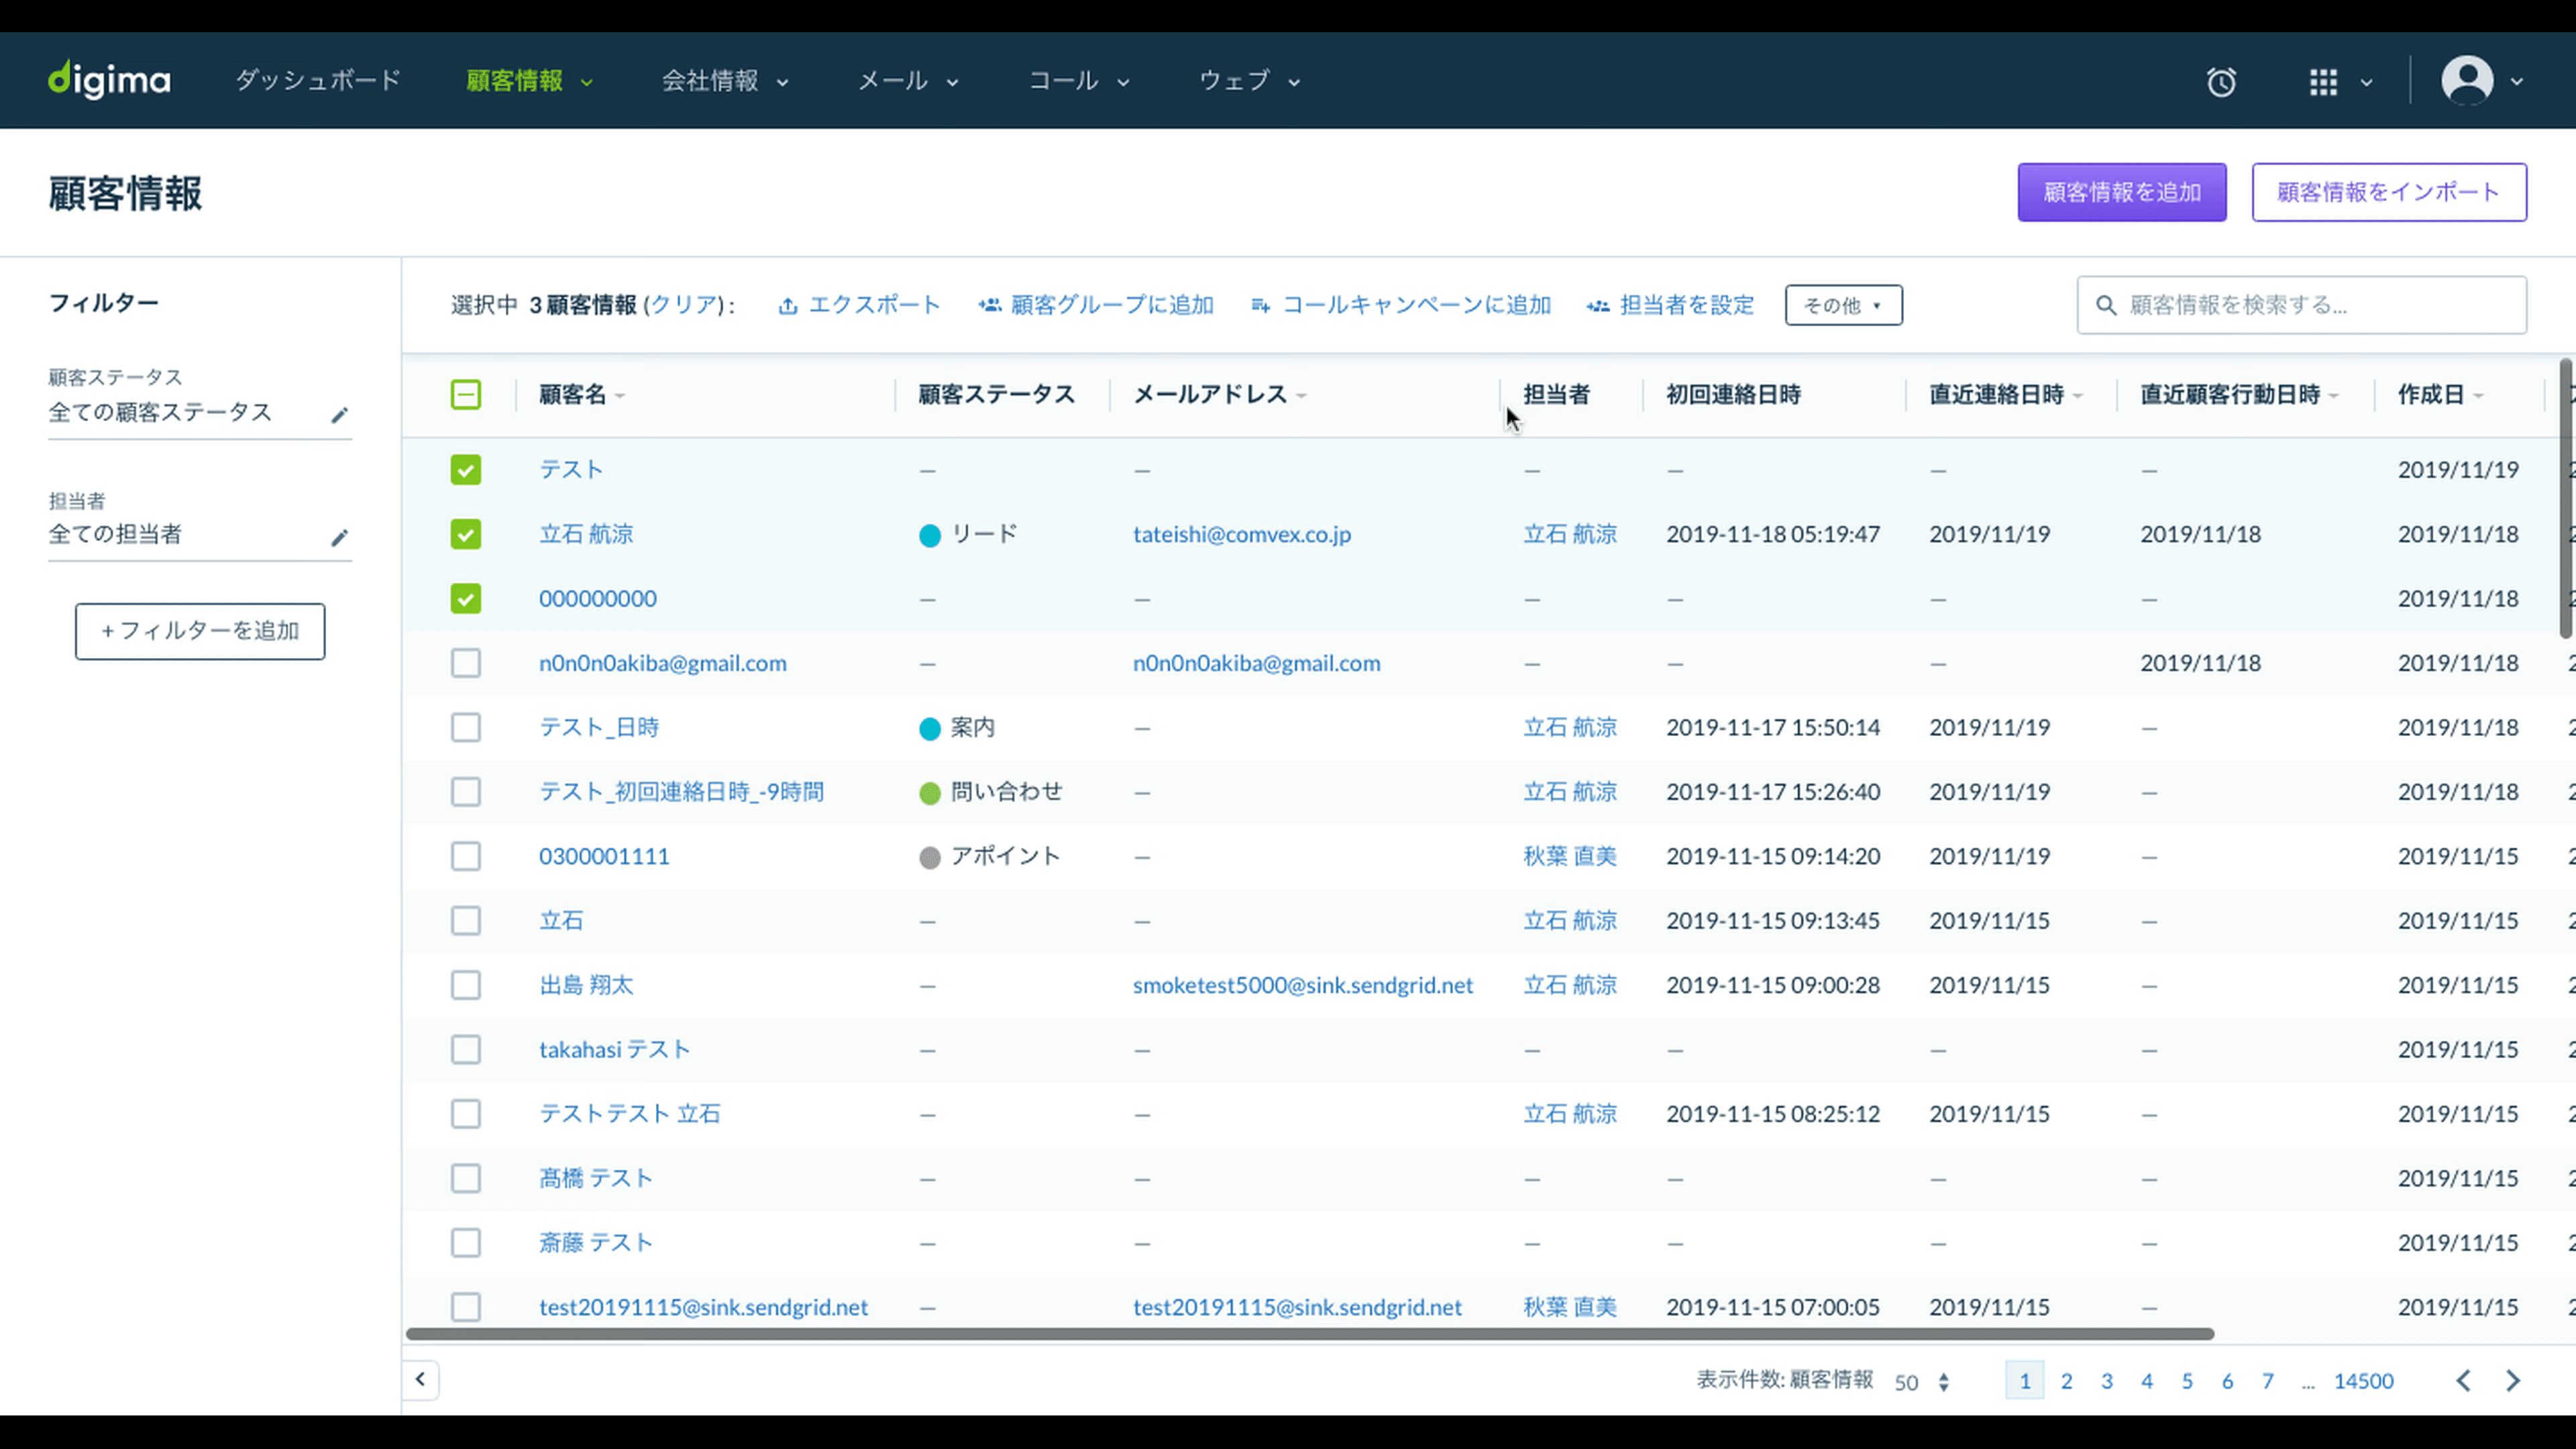Click the 顧客情報を追加 button

click(2121, 192)
